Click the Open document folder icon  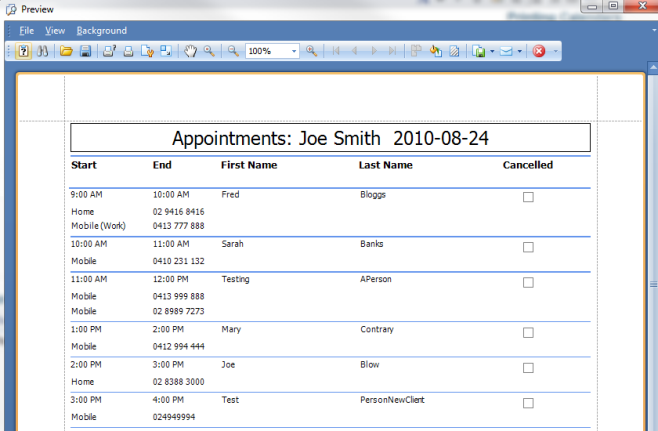coord(66,51)
